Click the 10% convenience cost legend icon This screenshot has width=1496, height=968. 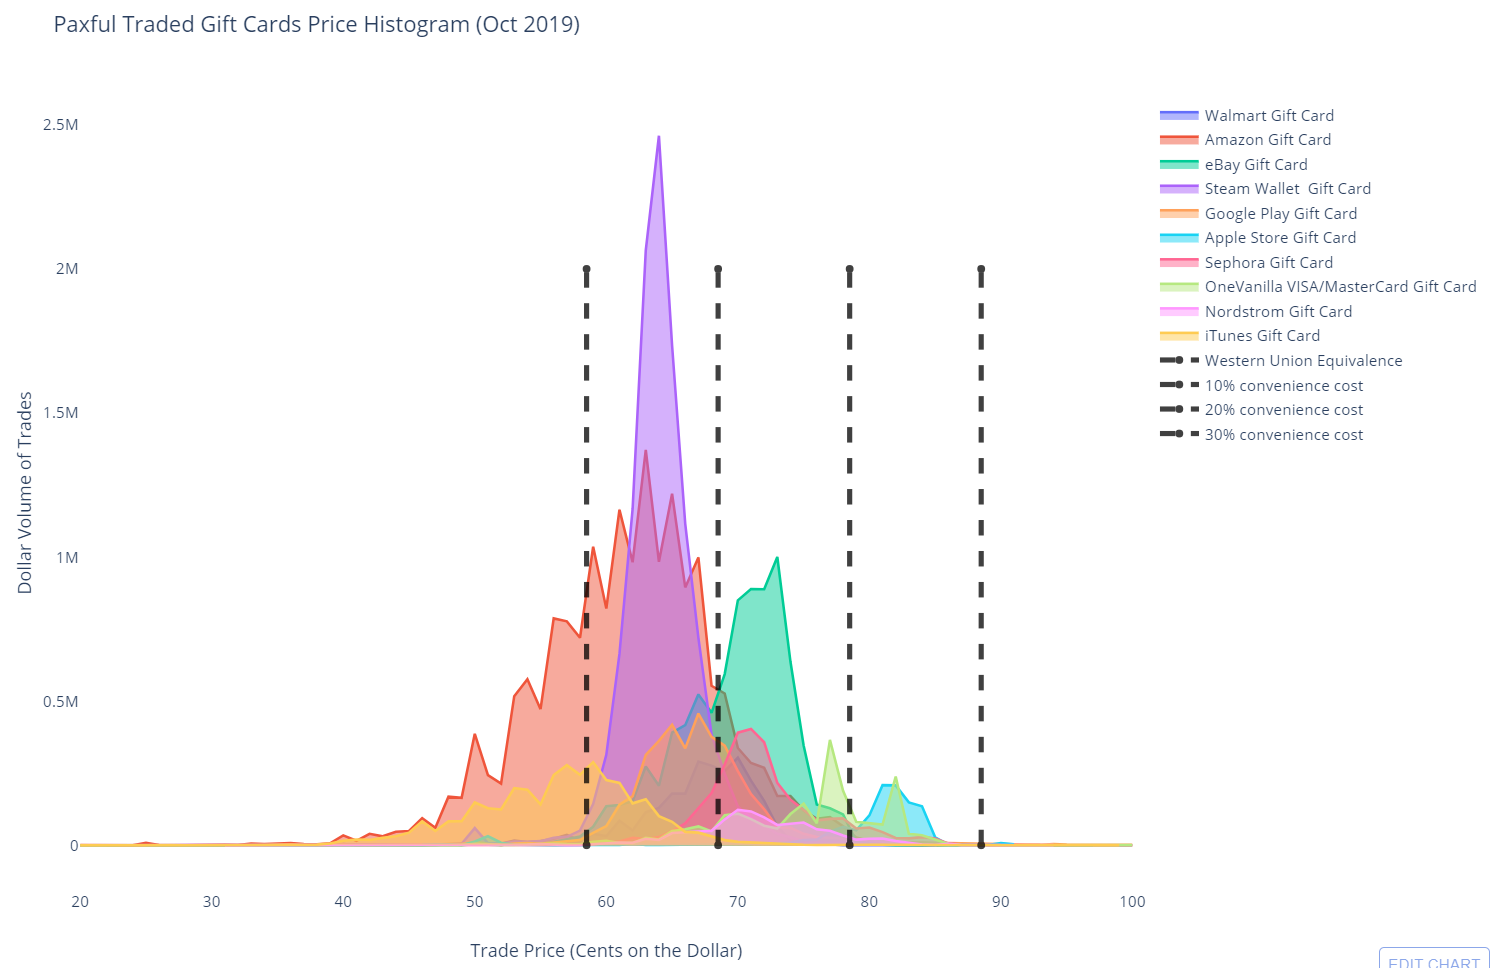pos(1179,386)
